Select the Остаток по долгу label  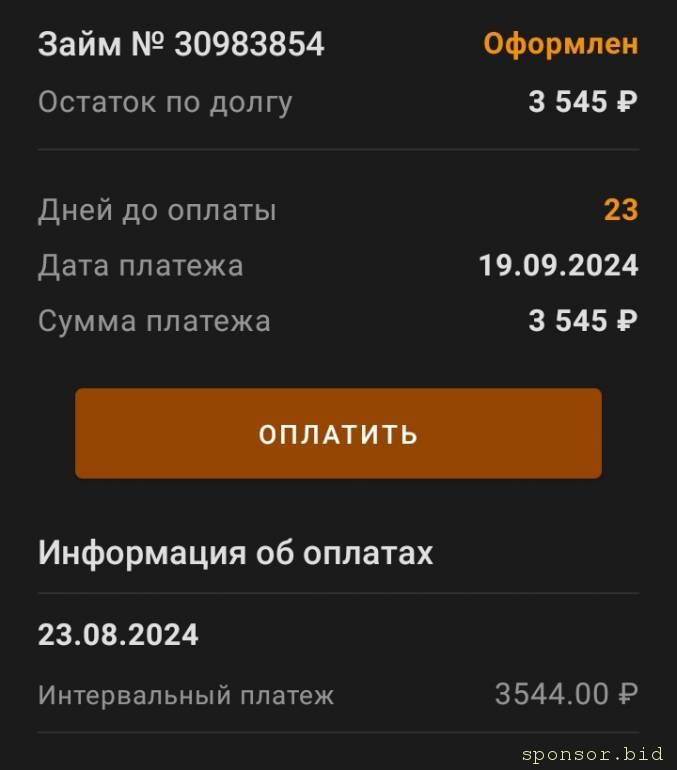click(165, 102)
